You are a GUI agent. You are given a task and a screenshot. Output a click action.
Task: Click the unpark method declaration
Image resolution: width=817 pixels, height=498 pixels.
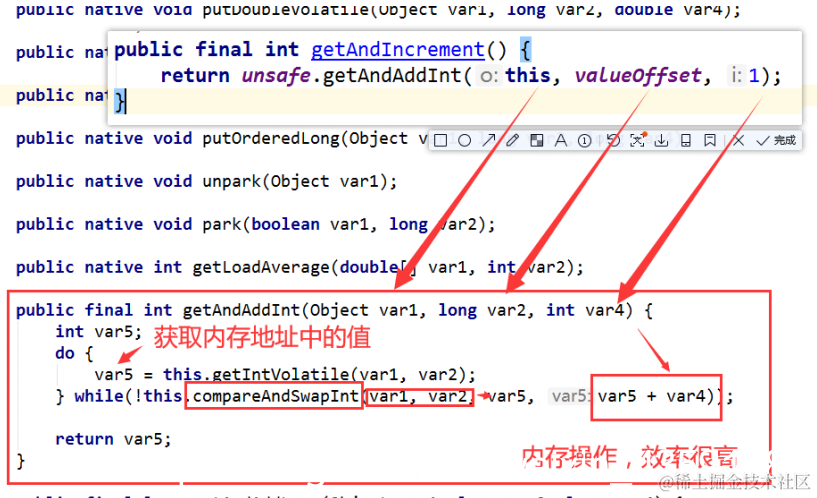[x=231, y=181]
